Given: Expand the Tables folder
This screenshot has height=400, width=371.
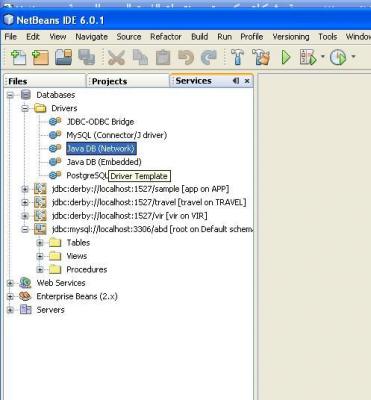Looking at the screenshot, I should click(40, 243).
